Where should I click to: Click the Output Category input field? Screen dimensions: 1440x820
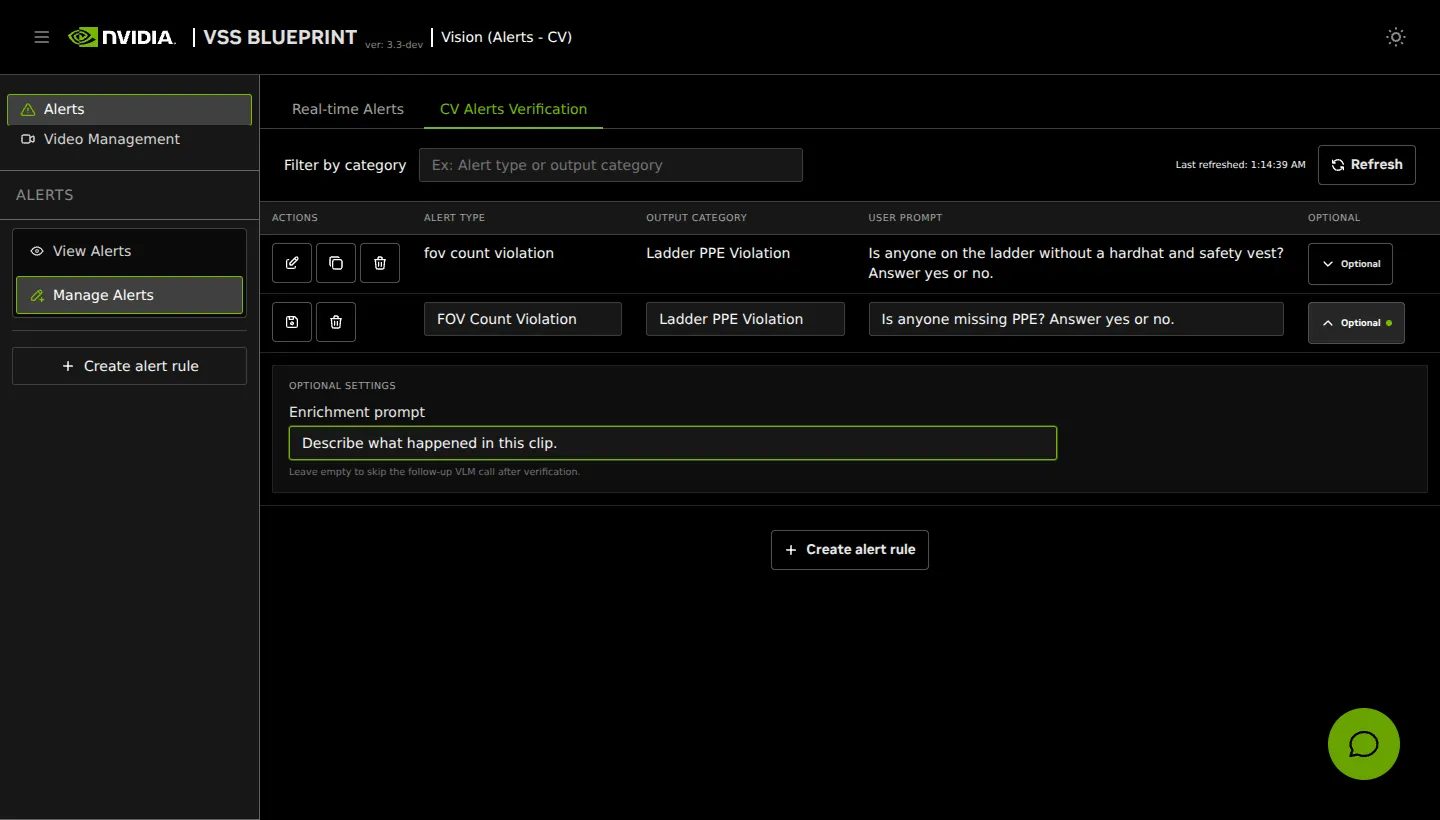click(x=745, y=319)
